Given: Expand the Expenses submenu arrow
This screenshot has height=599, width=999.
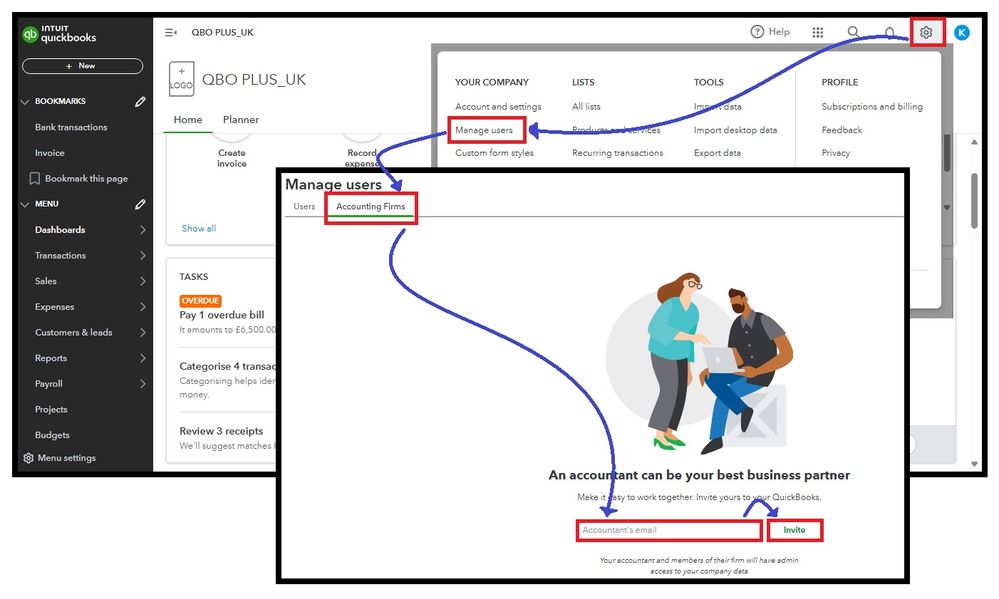Looking at the screenshot, I should 143,307.
